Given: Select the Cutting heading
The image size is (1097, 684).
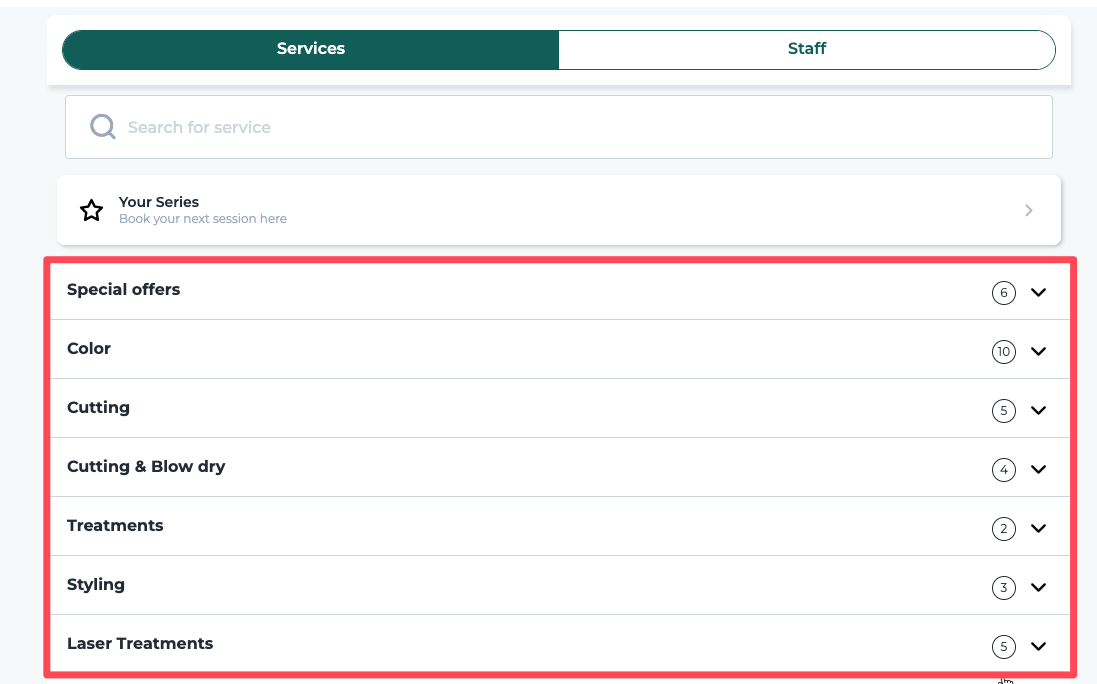Looking at the screenshot, I should coord(99,408).
